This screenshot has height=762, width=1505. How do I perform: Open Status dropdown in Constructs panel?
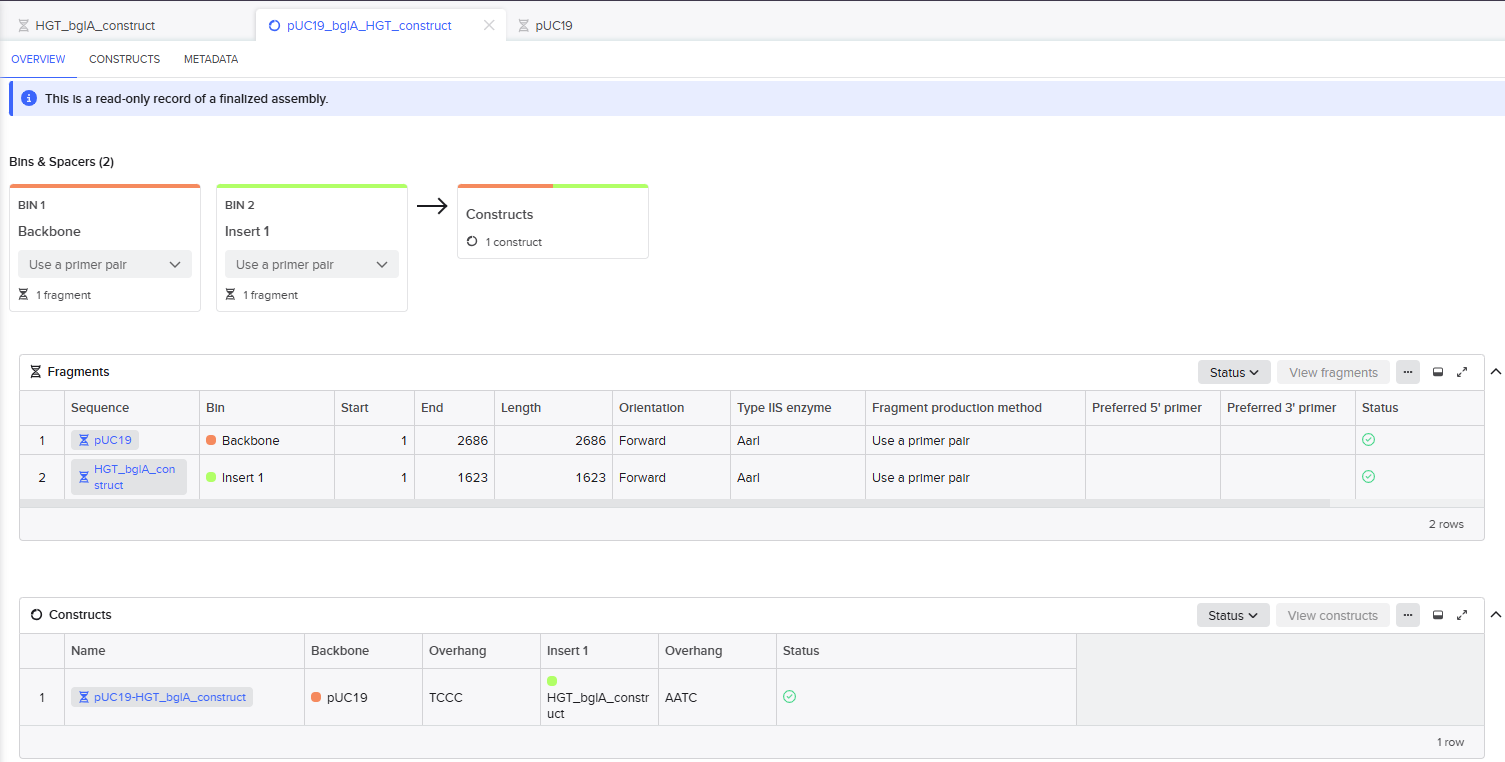tap(1233, 615)
